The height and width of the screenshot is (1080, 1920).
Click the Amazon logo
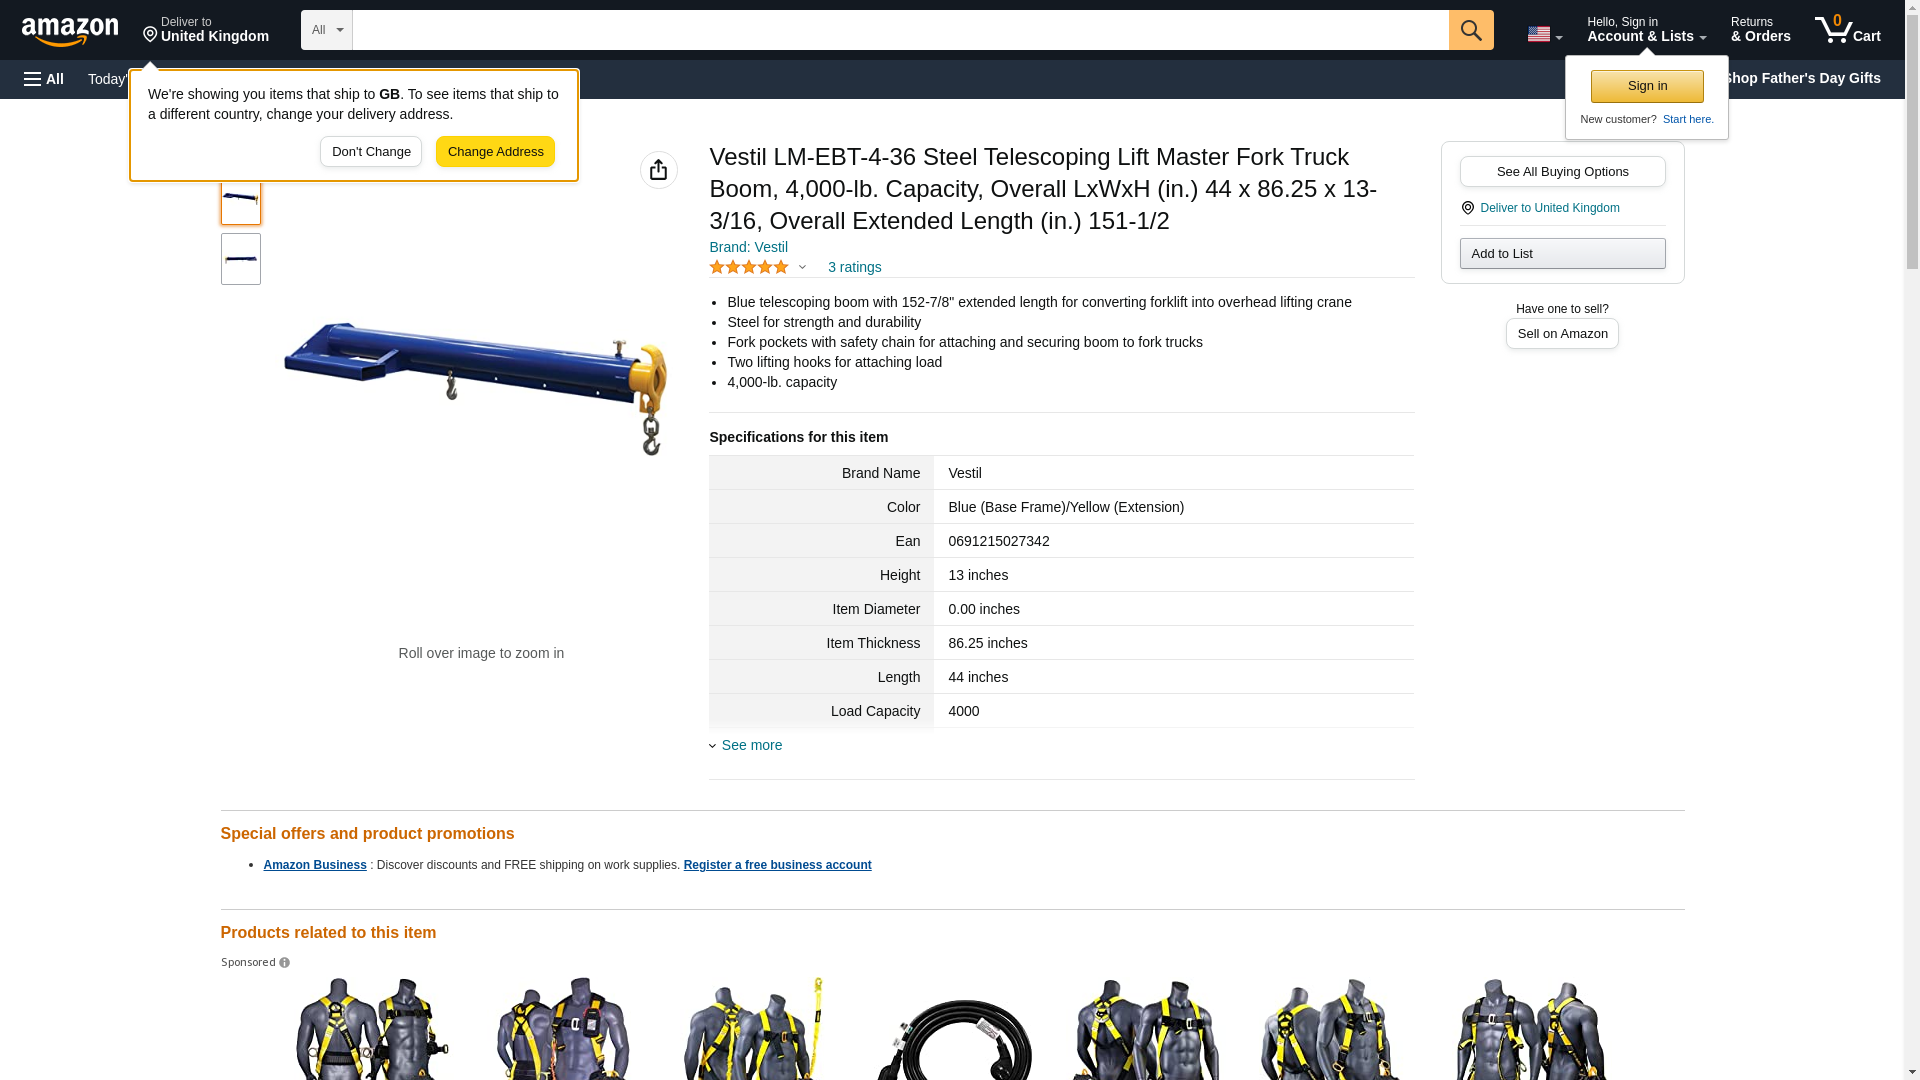[x=70, y=31]
